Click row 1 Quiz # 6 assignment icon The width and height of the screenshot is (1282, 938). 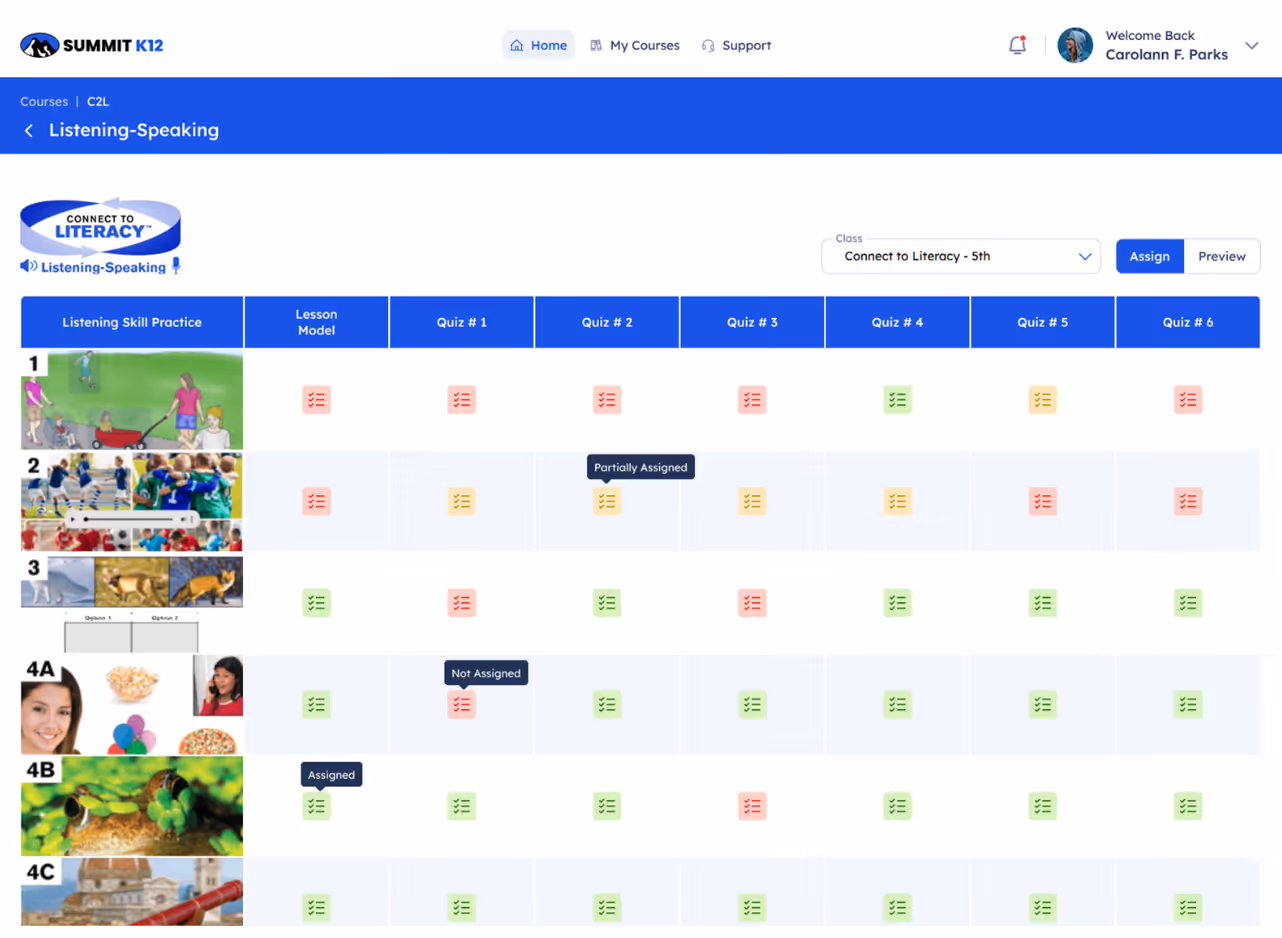[x=1188, y=400]
